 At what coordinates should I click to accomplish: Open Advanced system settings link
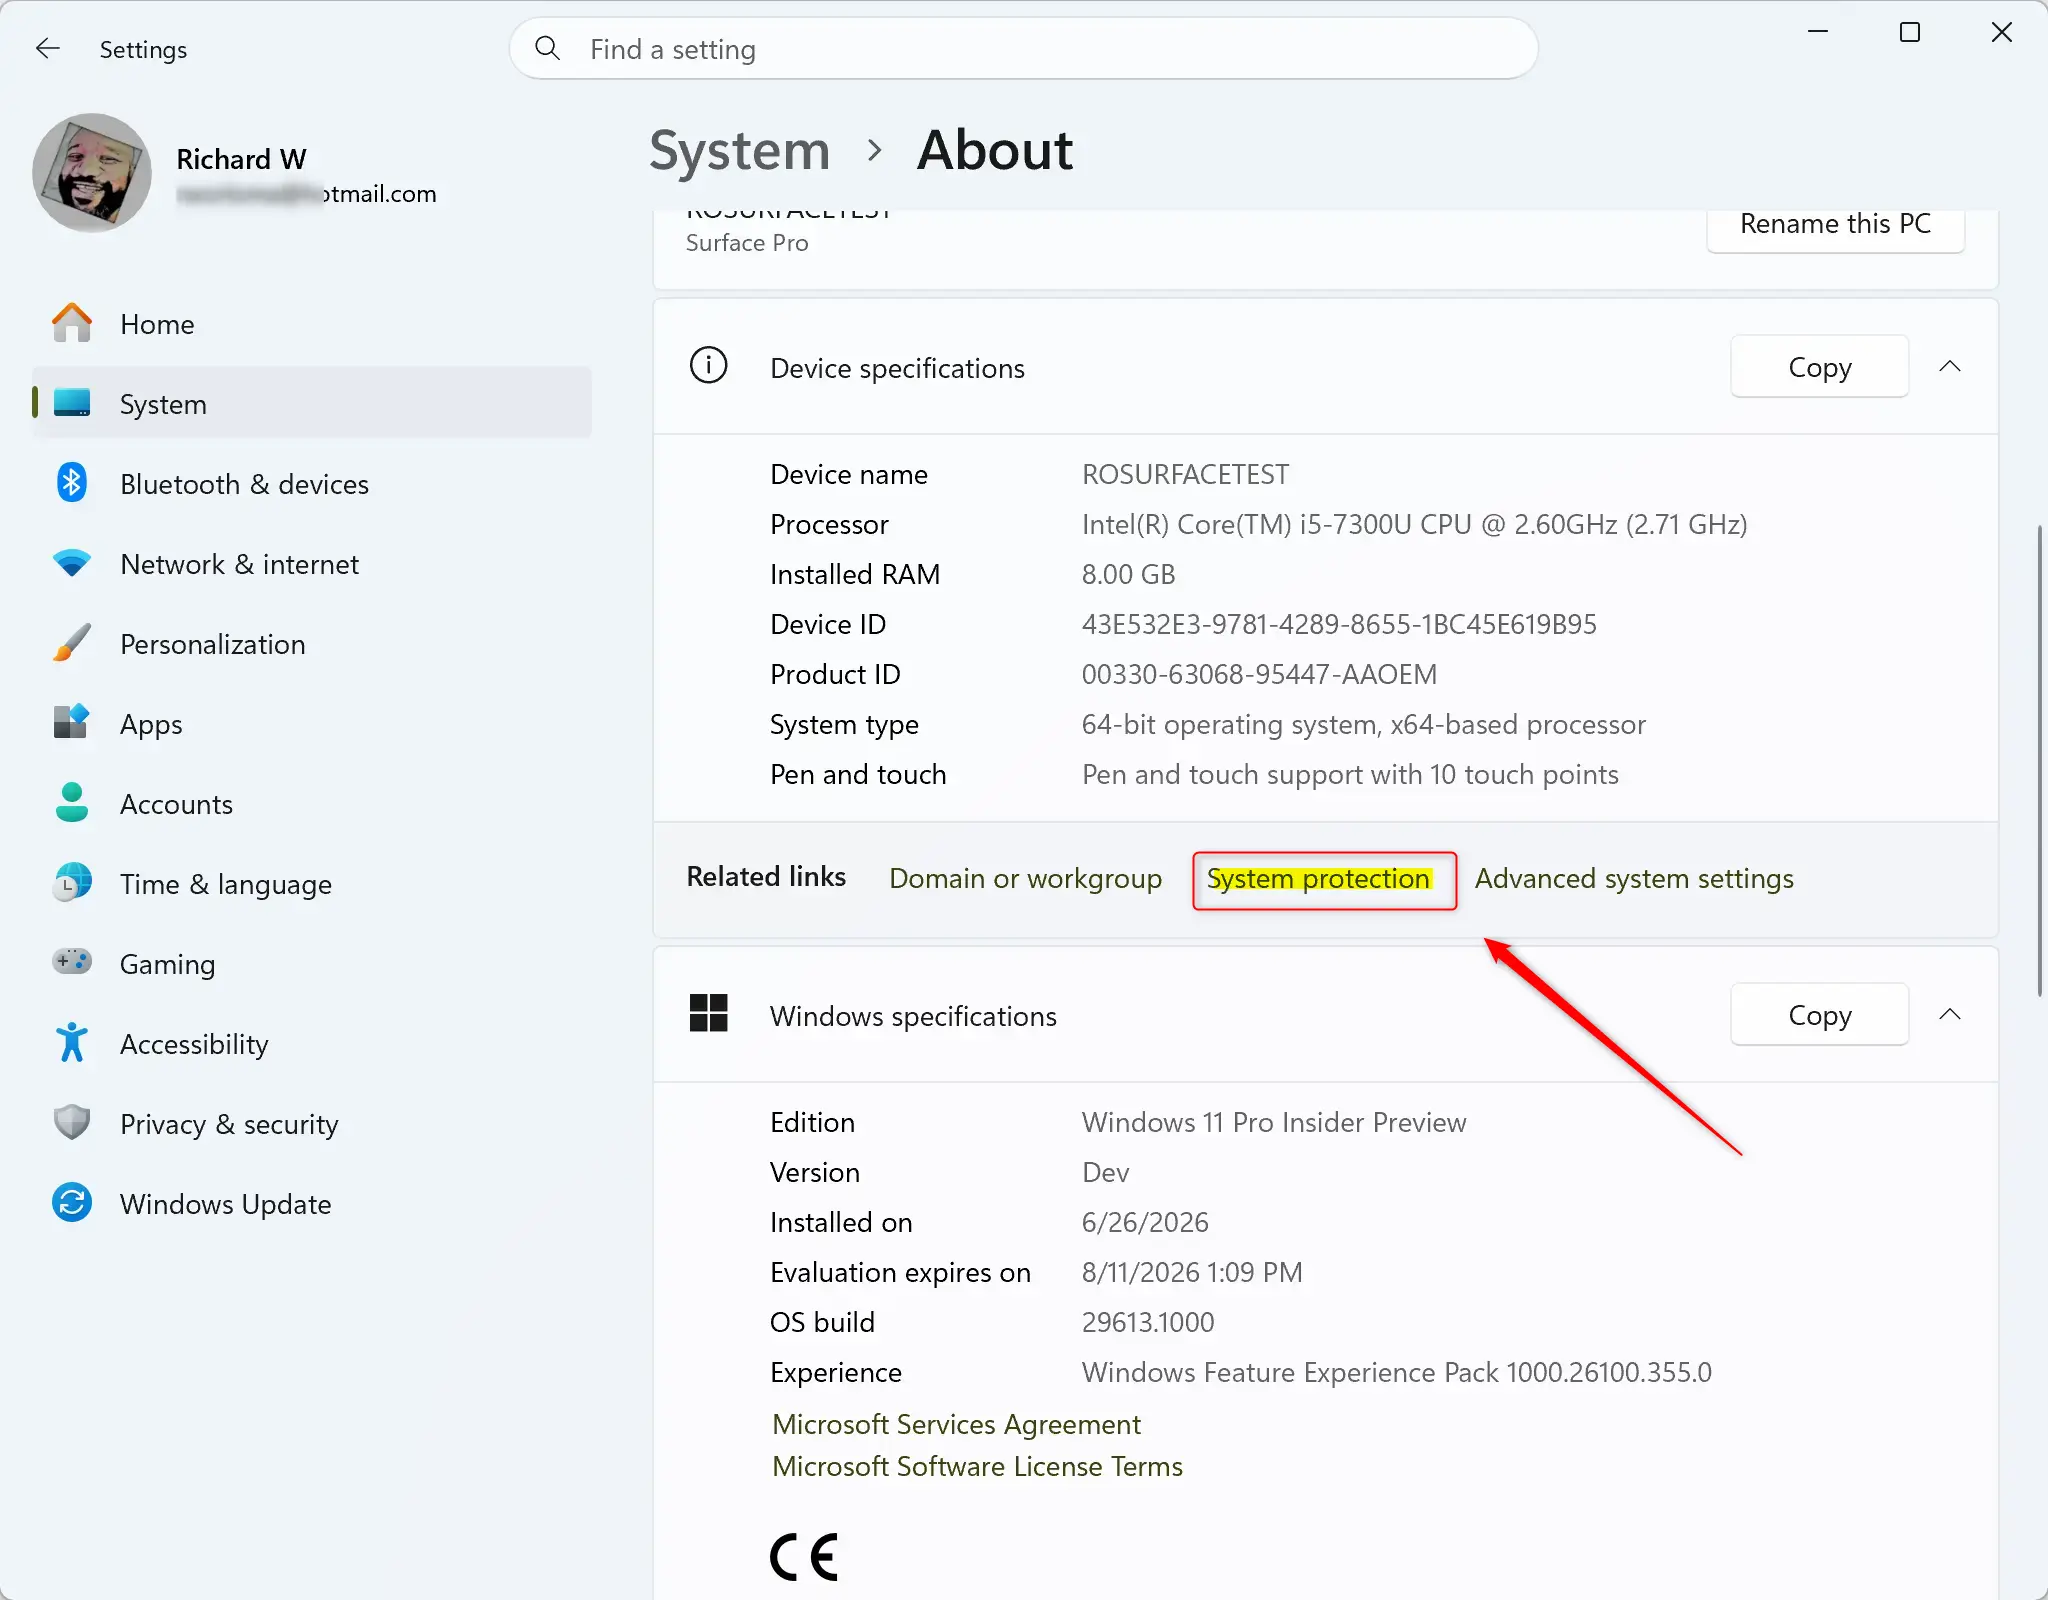(1634, 878)
